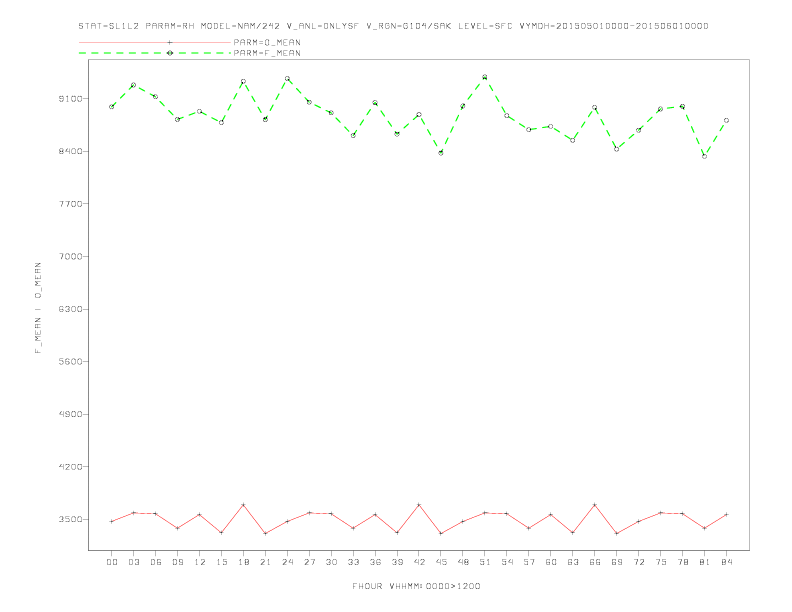792x612 pixels.
Task: Click the green F_MEAN data point at hour 81
Action: (705, 157)
